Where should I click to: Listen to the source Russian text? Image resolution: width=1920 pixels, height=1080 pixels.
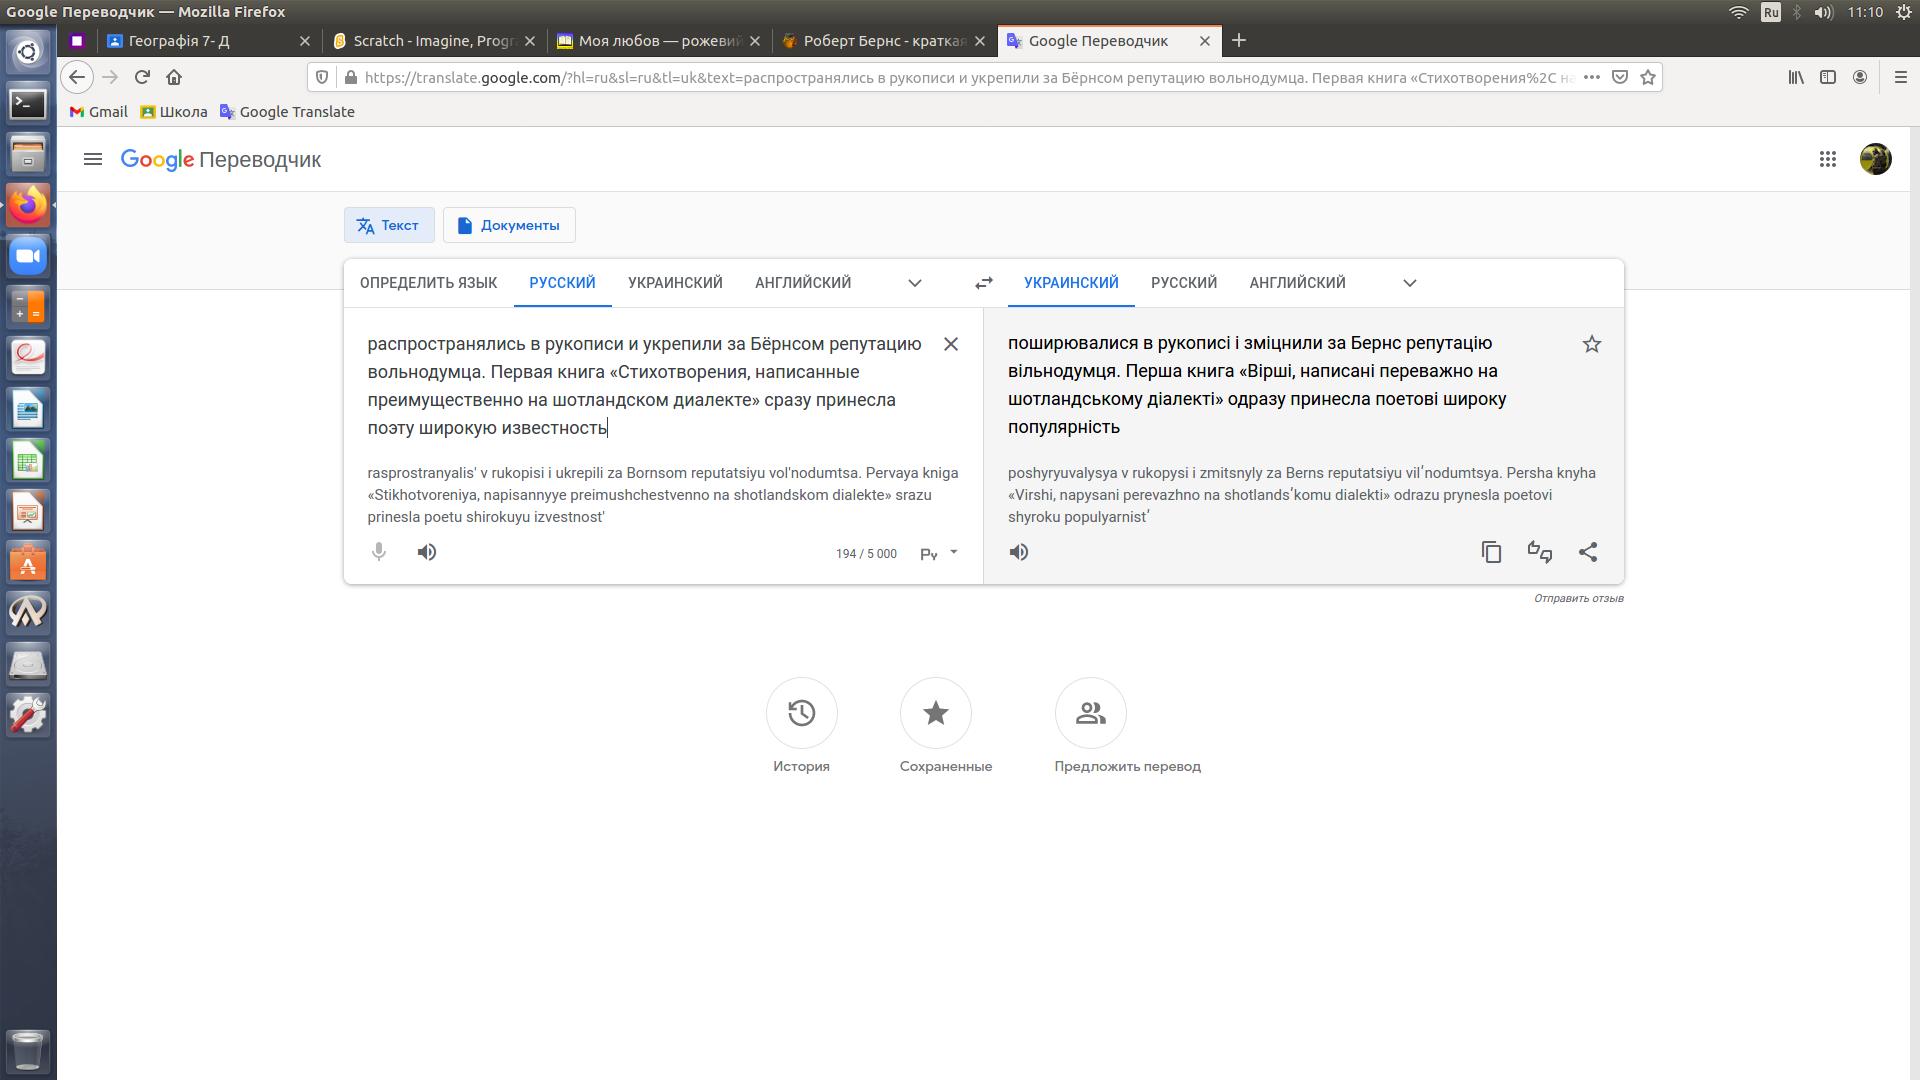pyautogui.click(x=427, y=552)
